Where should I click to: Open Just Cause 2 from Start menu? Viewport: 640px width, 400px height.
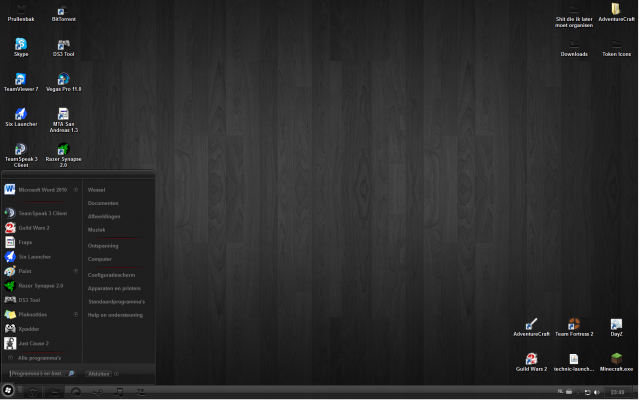pyautogui.click(x=33, y=342)
